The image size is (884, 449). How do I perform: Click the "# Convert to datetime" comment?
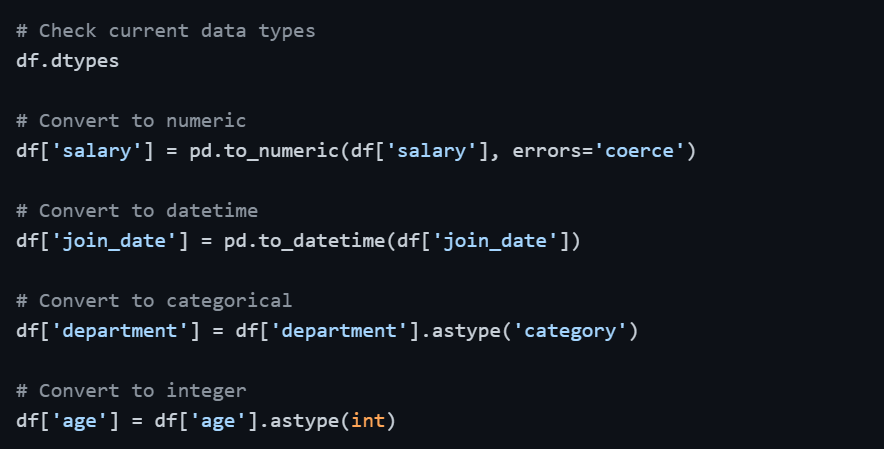coord(136,211)
